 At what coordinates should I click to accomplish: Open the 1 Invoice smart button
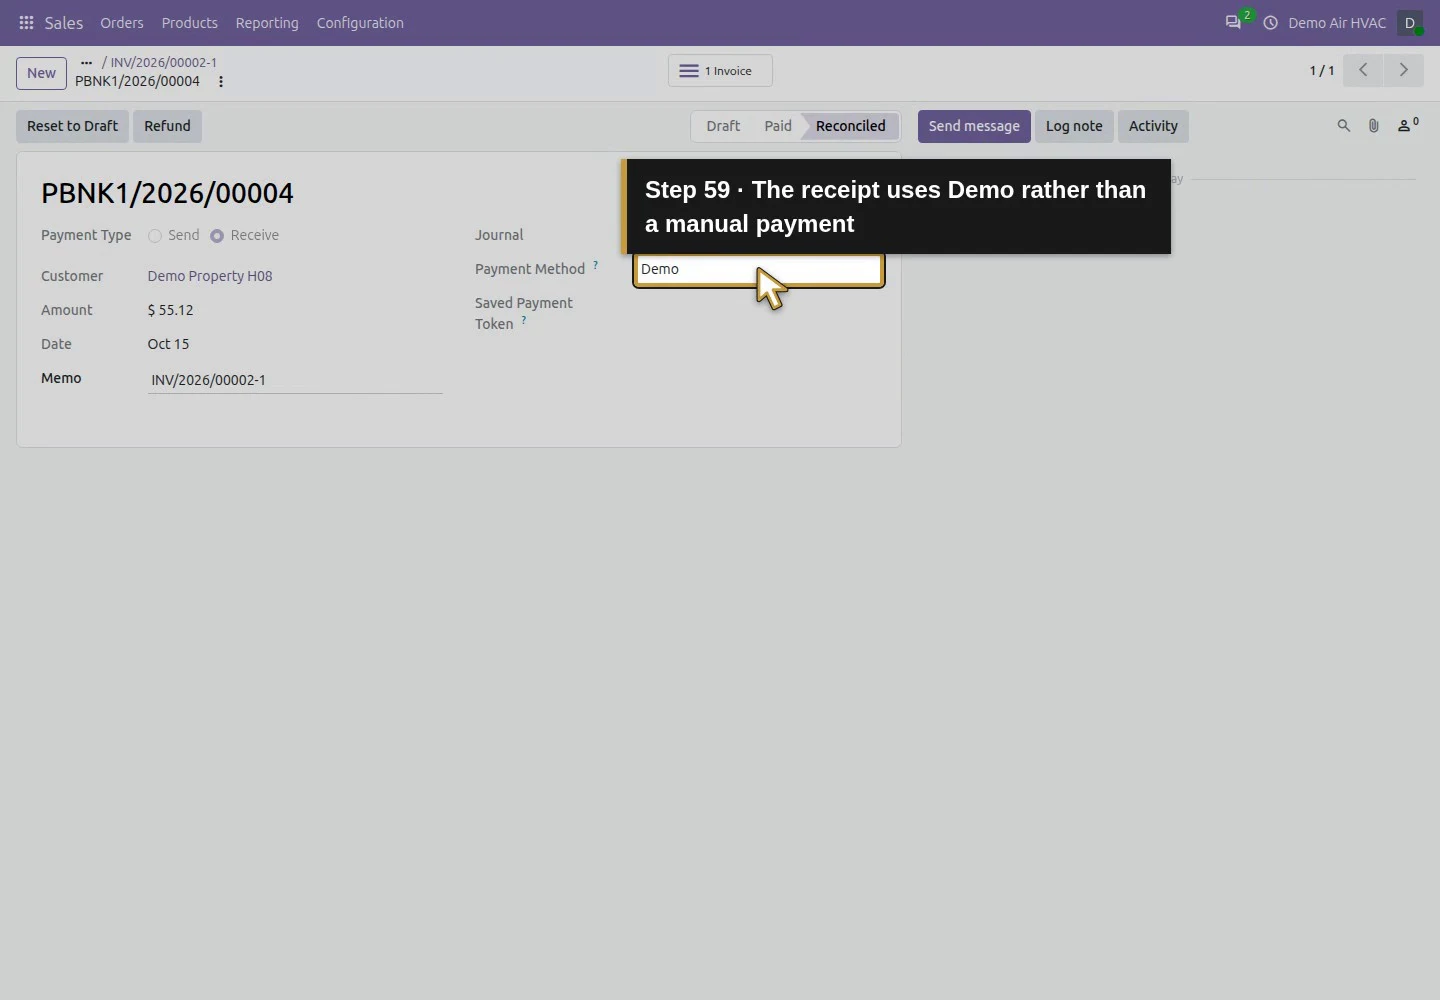click(720, 71)
